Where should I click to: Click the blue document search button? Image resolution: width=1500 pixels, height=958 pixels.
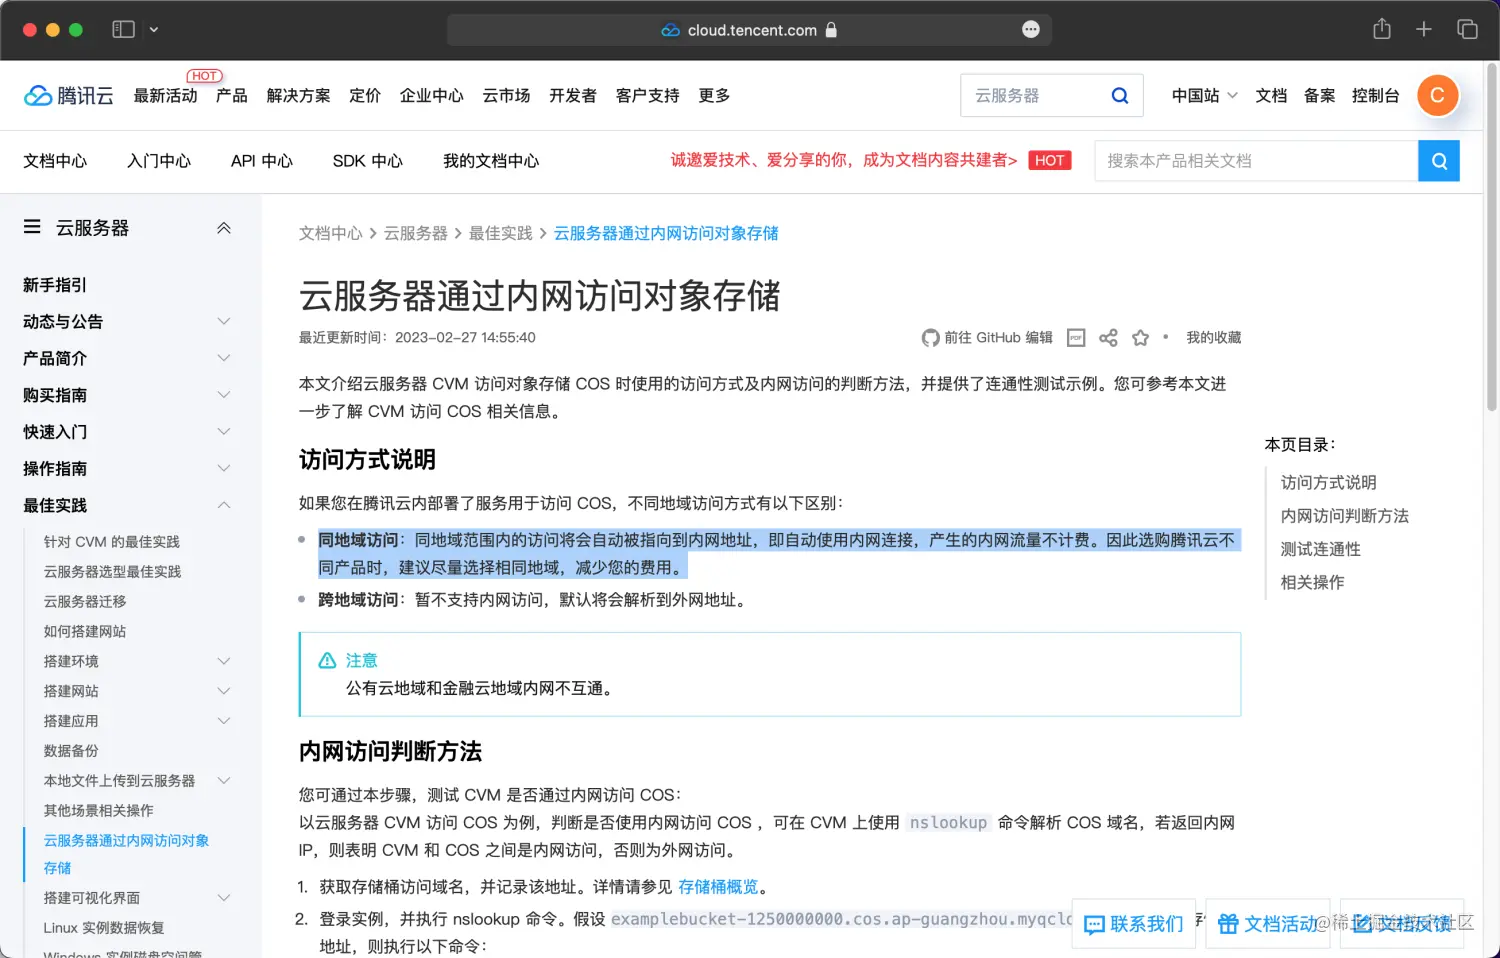point(1439,161)
